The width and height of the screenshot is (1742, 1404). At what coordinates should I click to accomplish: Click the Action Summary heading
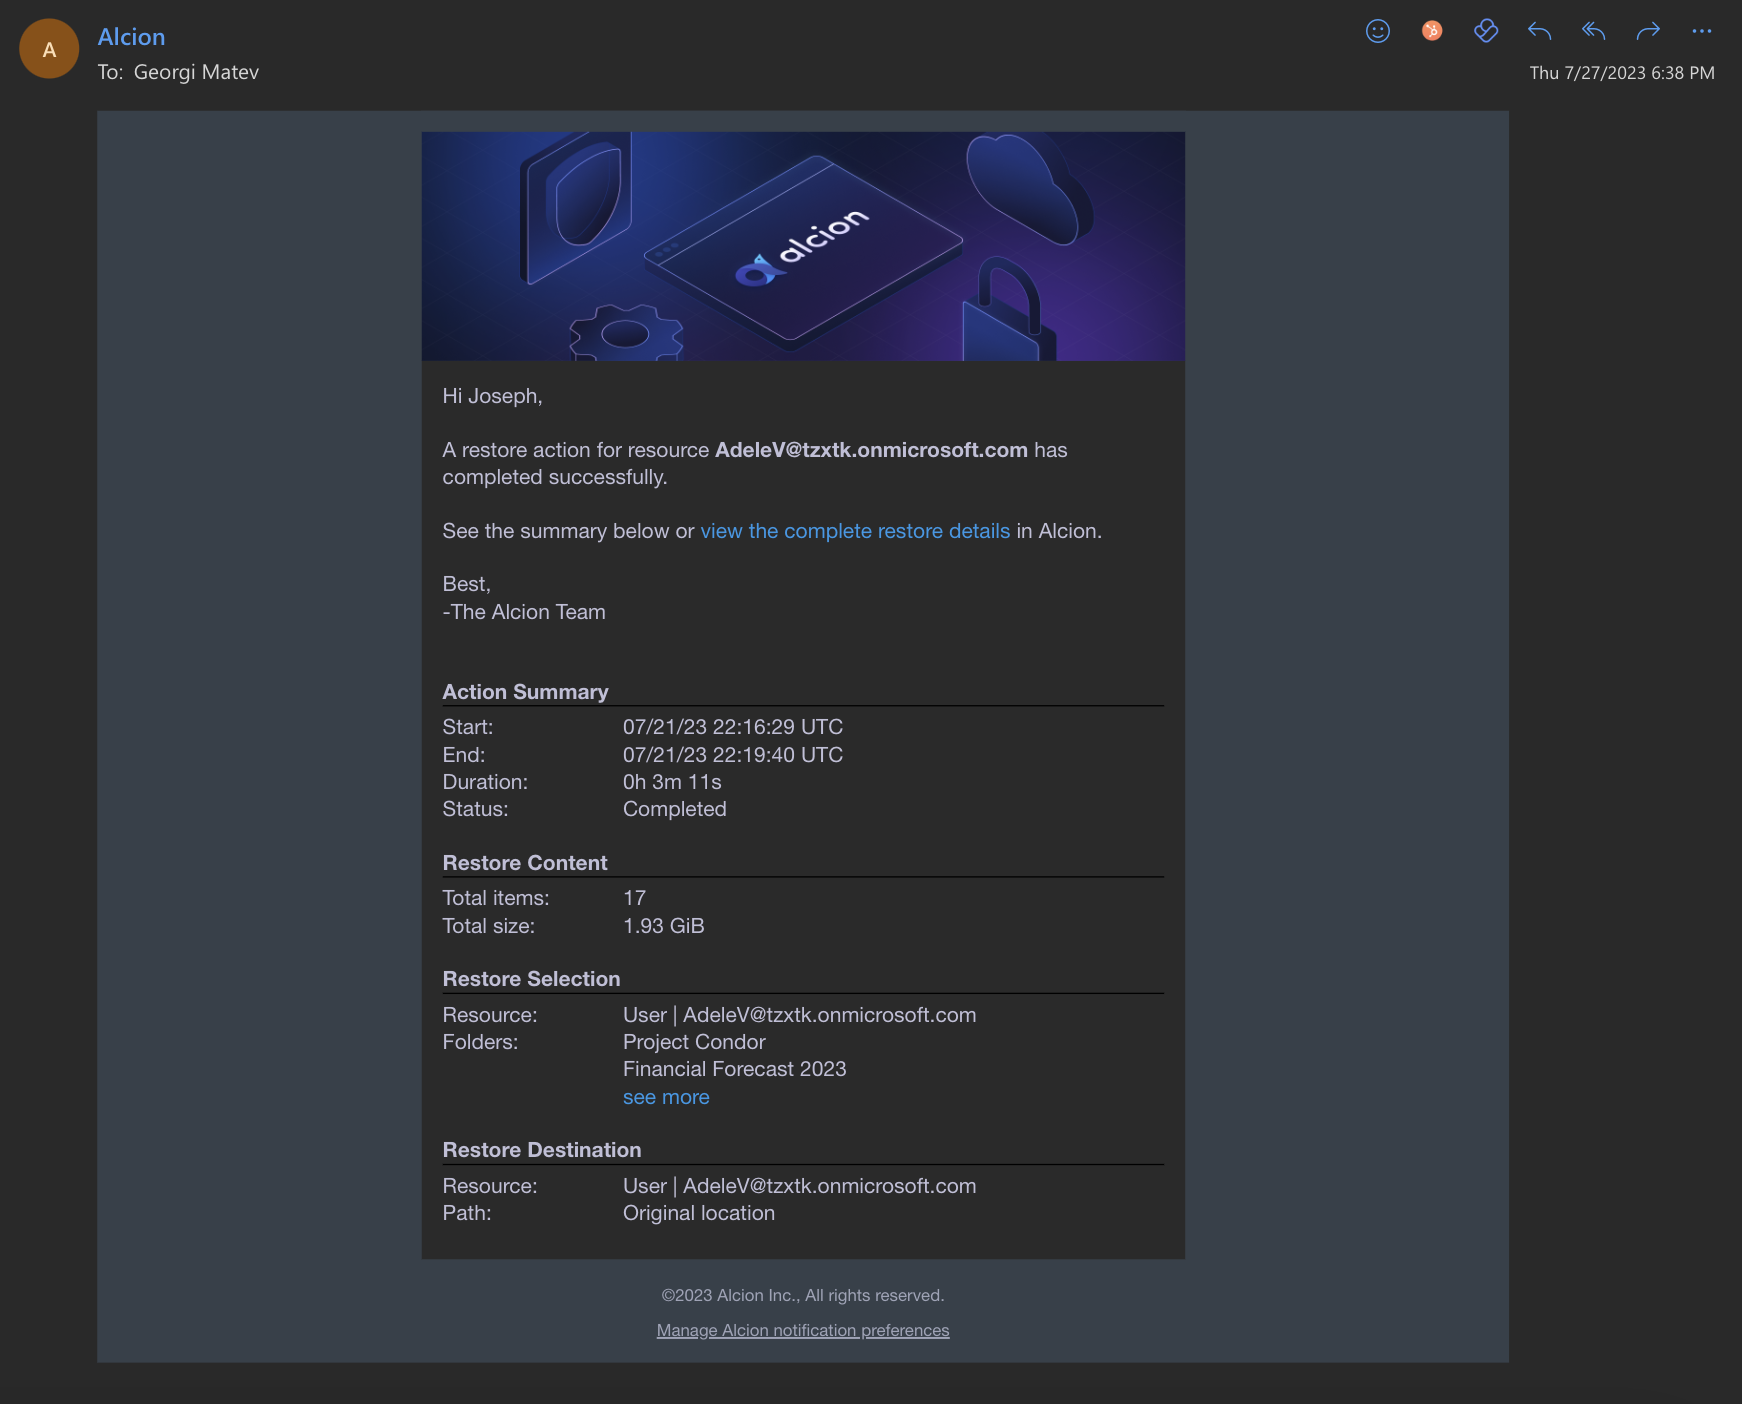[x=525, y=692]
